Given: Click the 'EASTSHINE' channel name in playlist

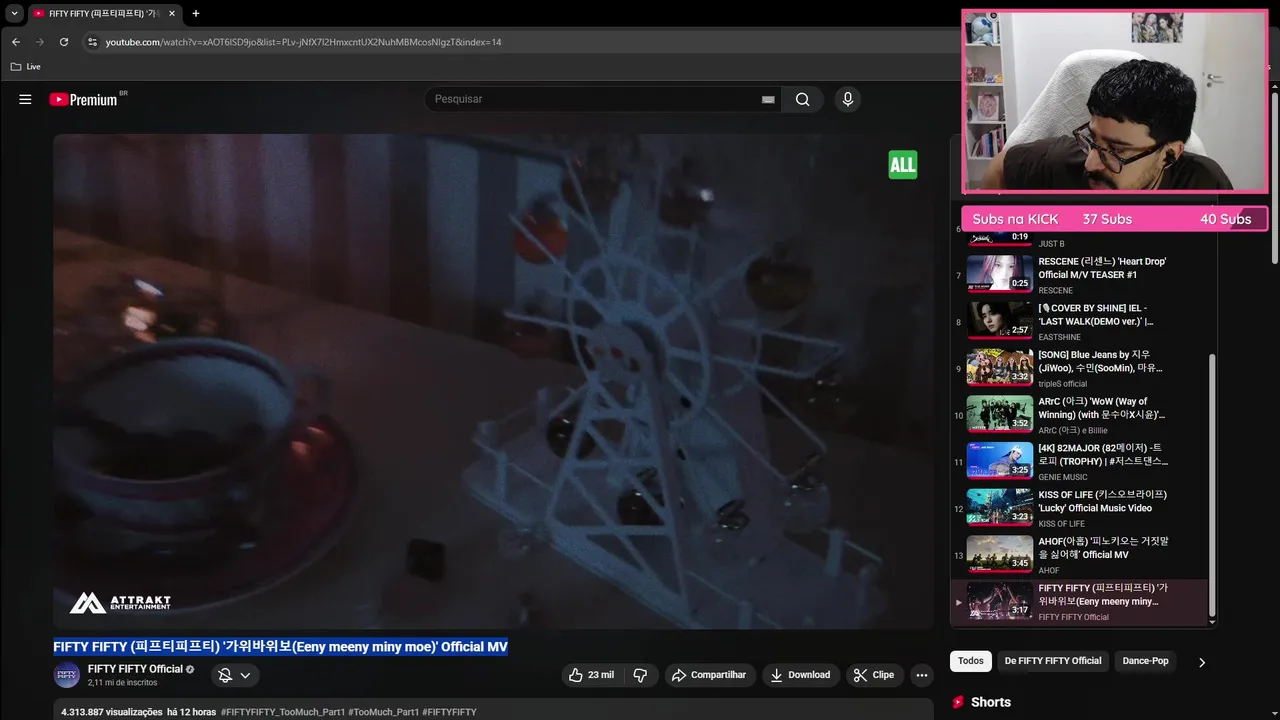Looking at the screenshot, I should click(1059, 337).
